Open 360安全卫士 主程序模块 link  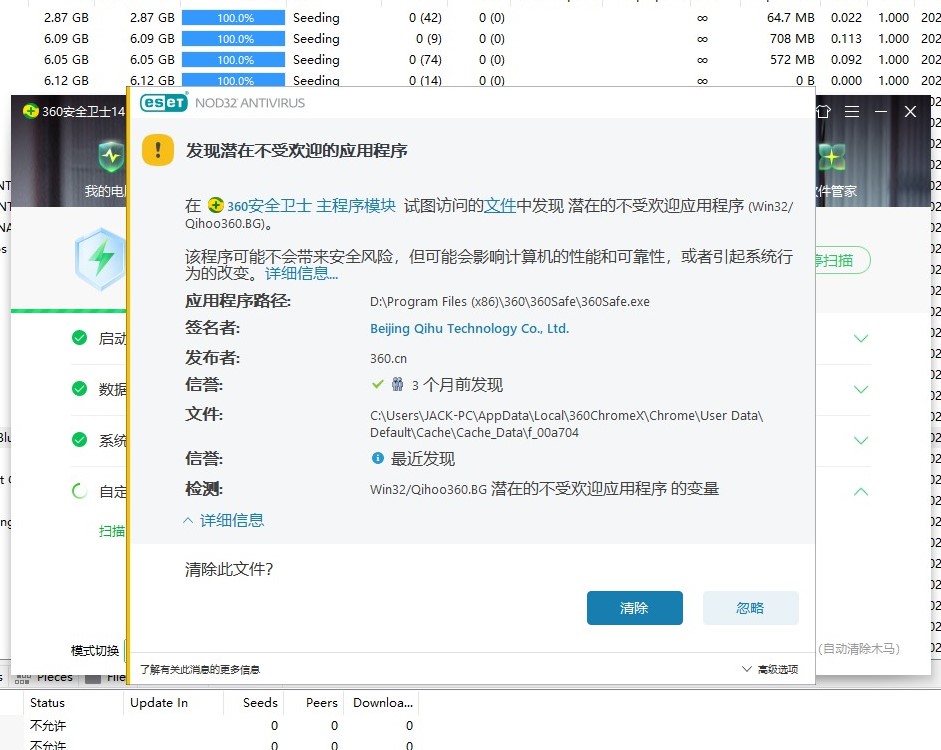point(311,206)
